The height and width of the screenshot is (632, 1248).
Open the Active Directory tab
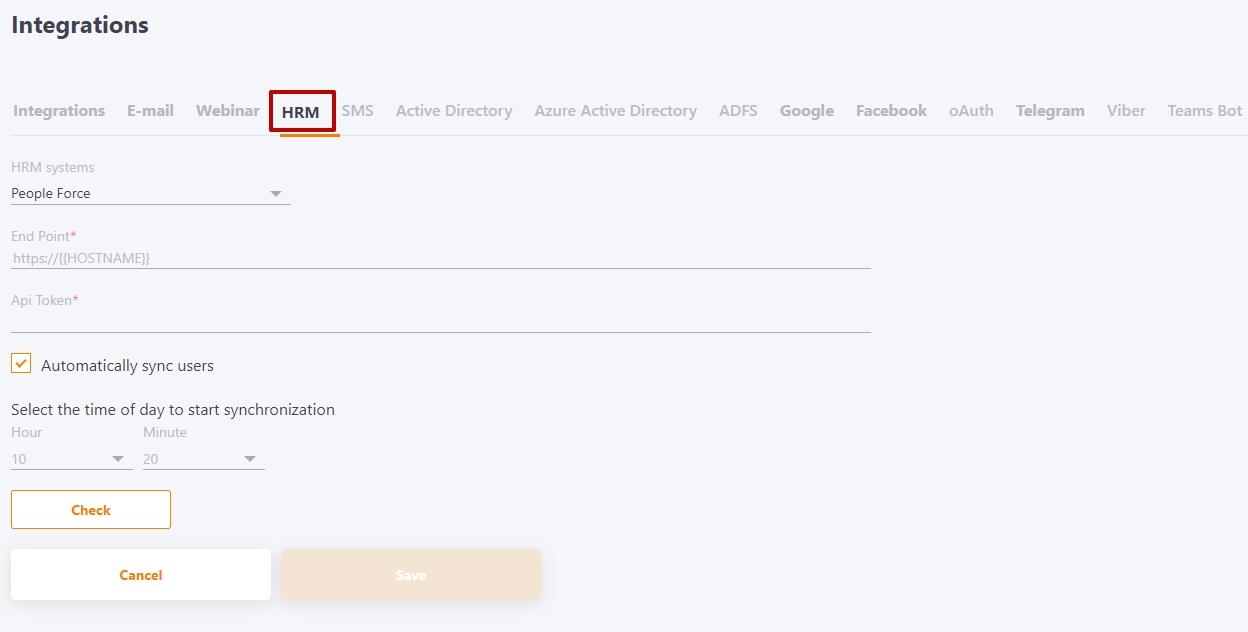coord(454,111)
